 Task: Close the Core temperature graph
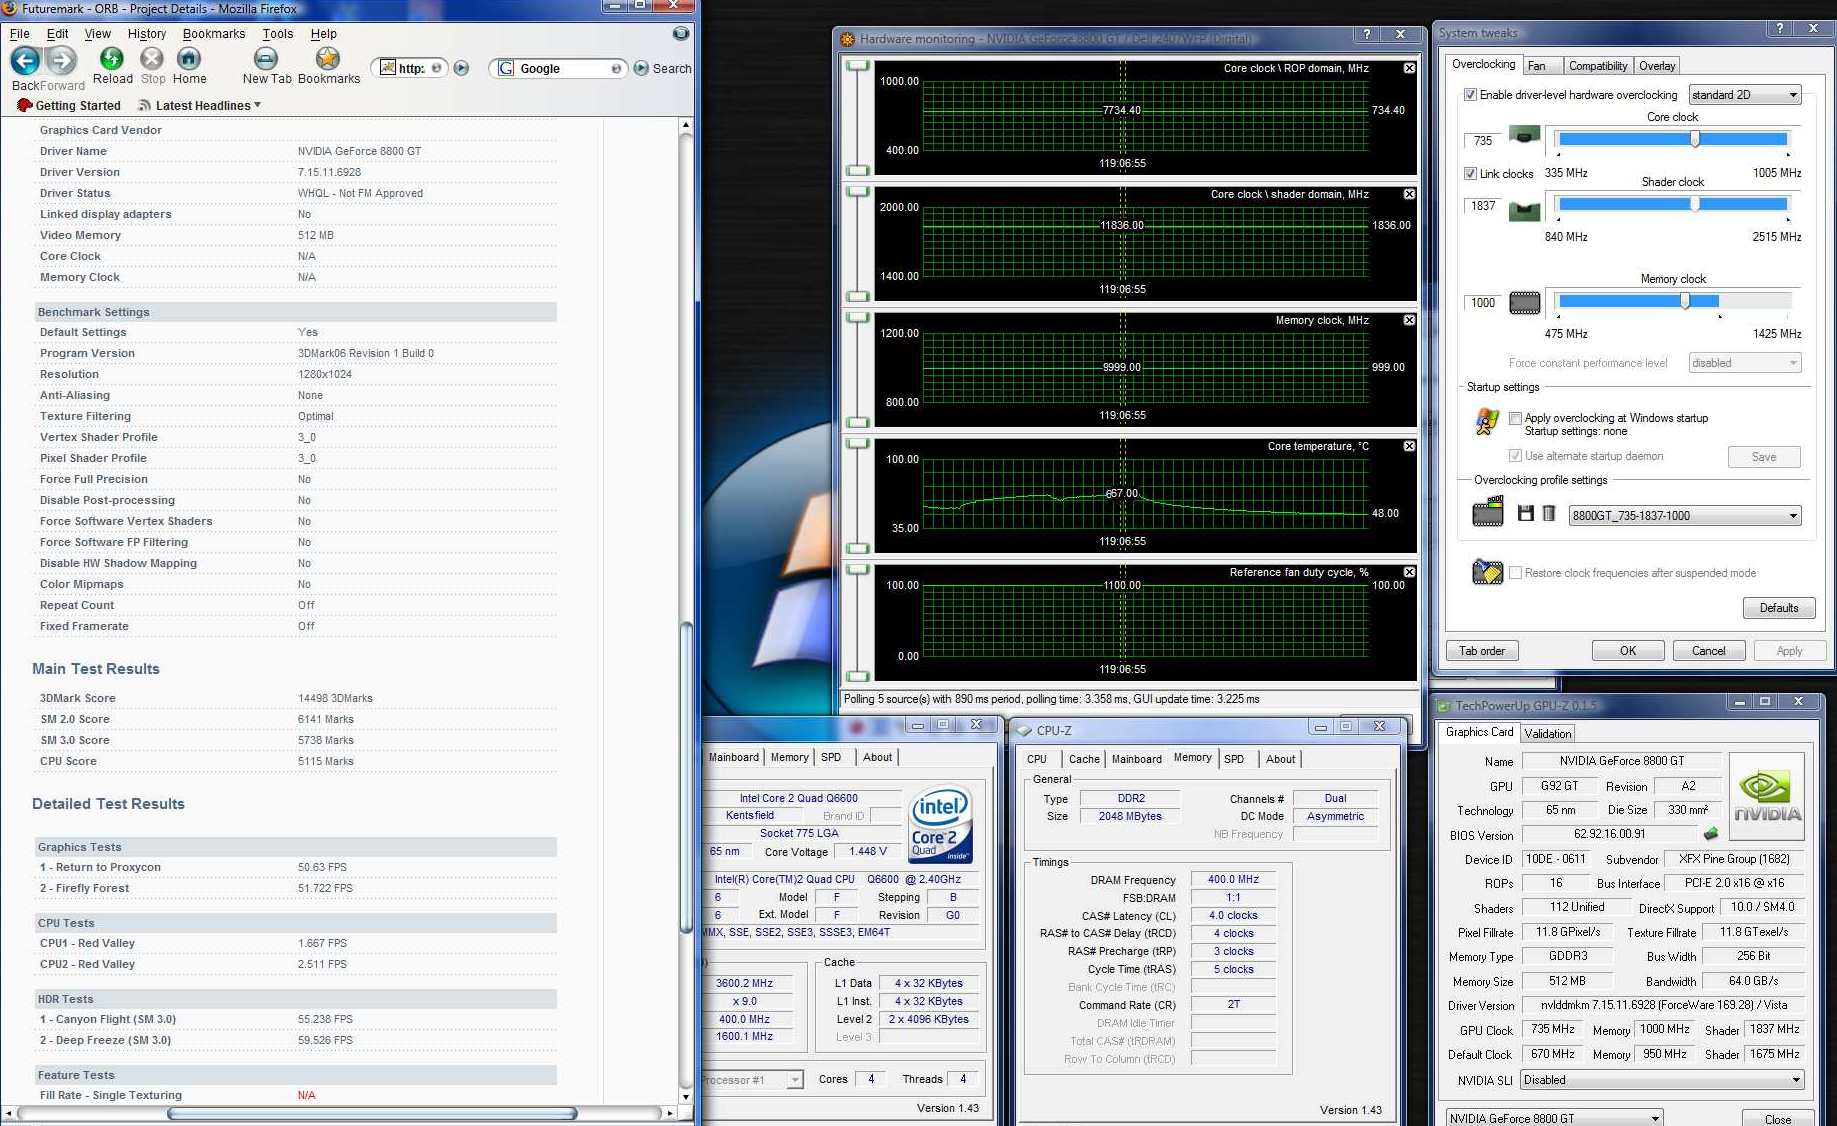click(x=1409, y=446)
